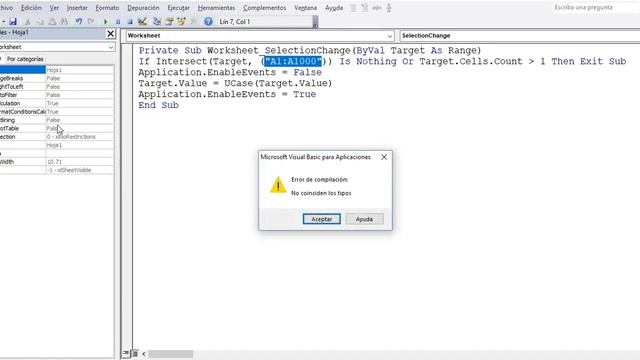Click 'Private Sub Worksheet_SelectionChange' declaration line
640x360 pixels.
click(310, 51)
